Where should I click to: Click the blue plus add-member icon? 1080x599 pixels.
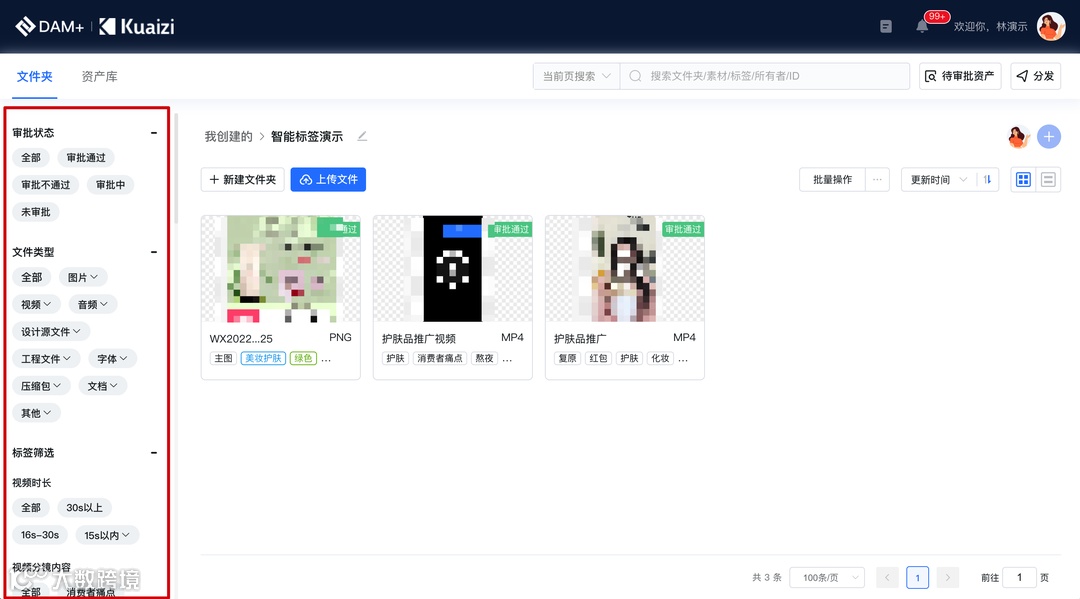coord(1048,136)
